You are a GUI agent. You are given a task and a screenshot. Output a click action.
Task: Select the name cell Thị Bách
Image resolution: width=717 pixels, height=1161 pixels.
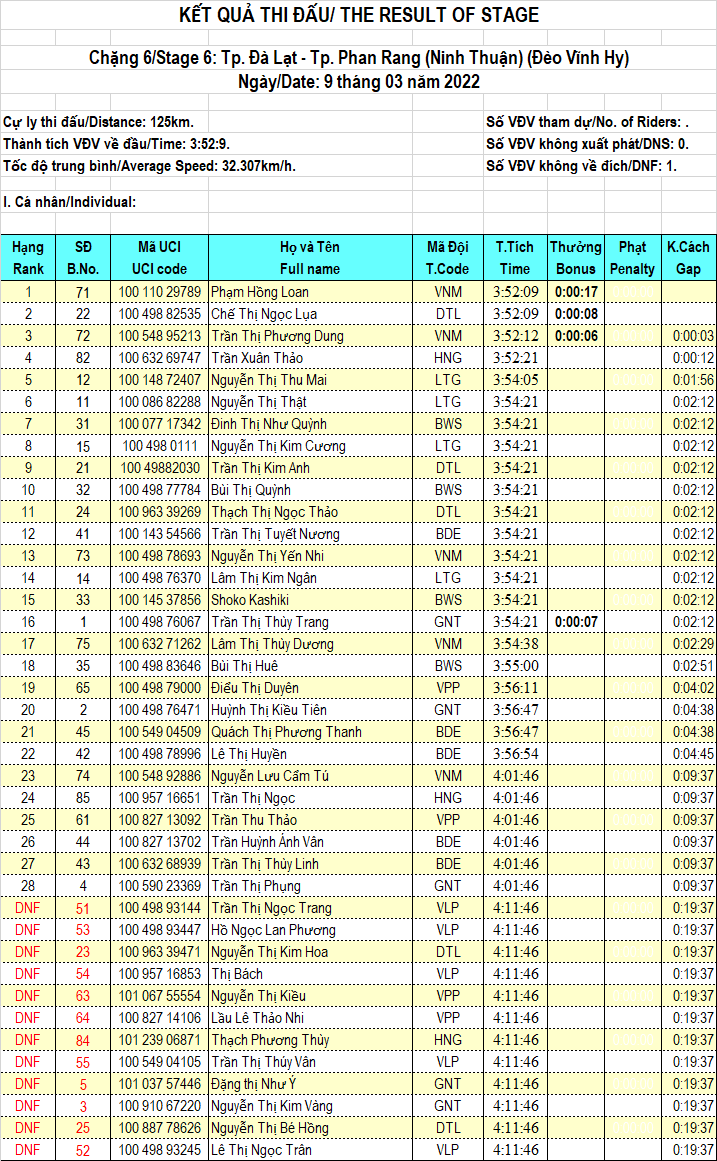[x=238, y=974]
